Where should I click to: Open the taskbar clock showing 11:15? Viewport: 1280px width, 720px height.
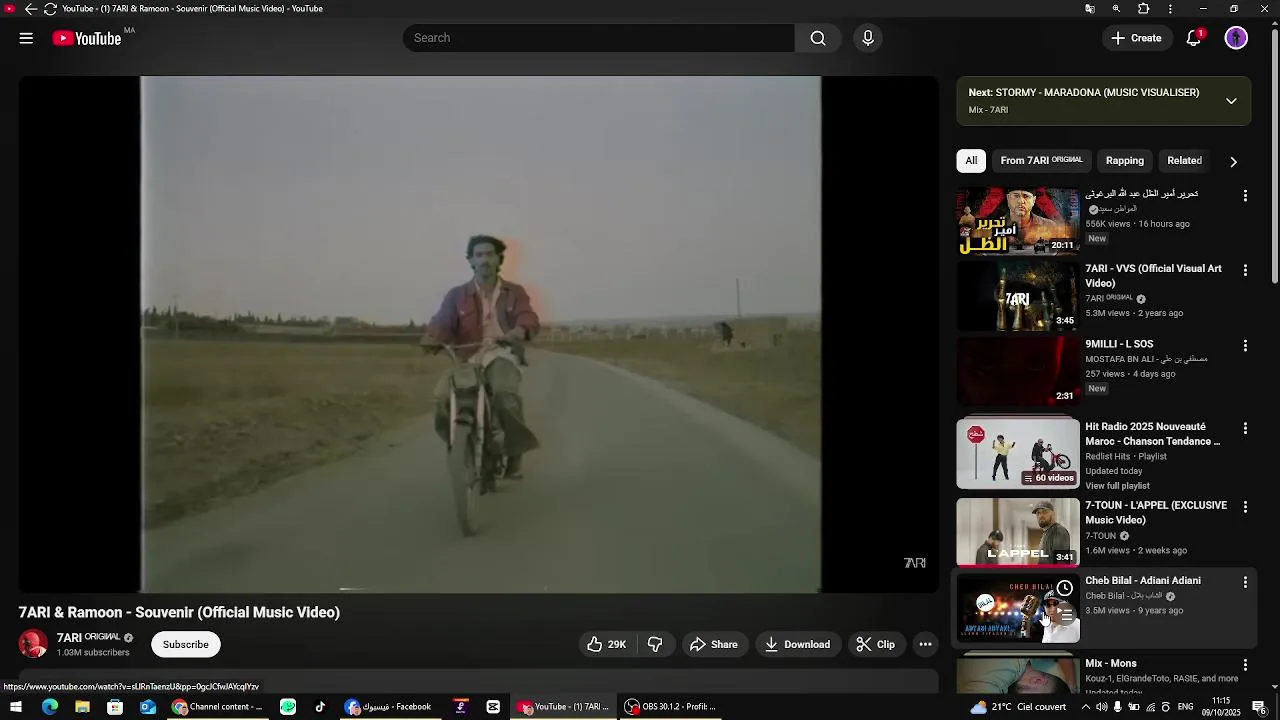pyautogui.click(x=1221, y=707)
